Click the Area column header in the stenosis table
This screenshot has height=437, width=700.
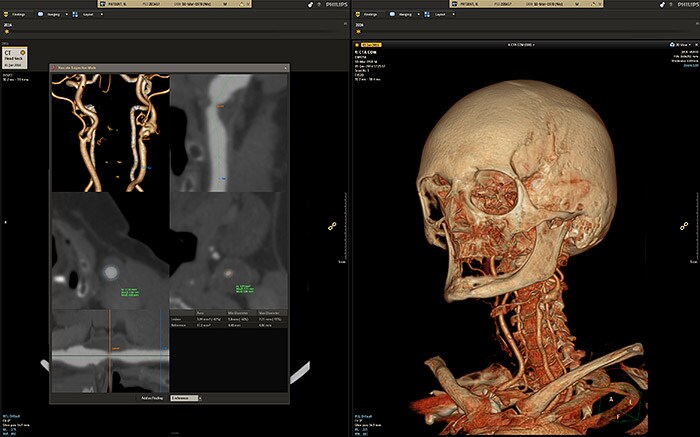(x=200, y=313)
